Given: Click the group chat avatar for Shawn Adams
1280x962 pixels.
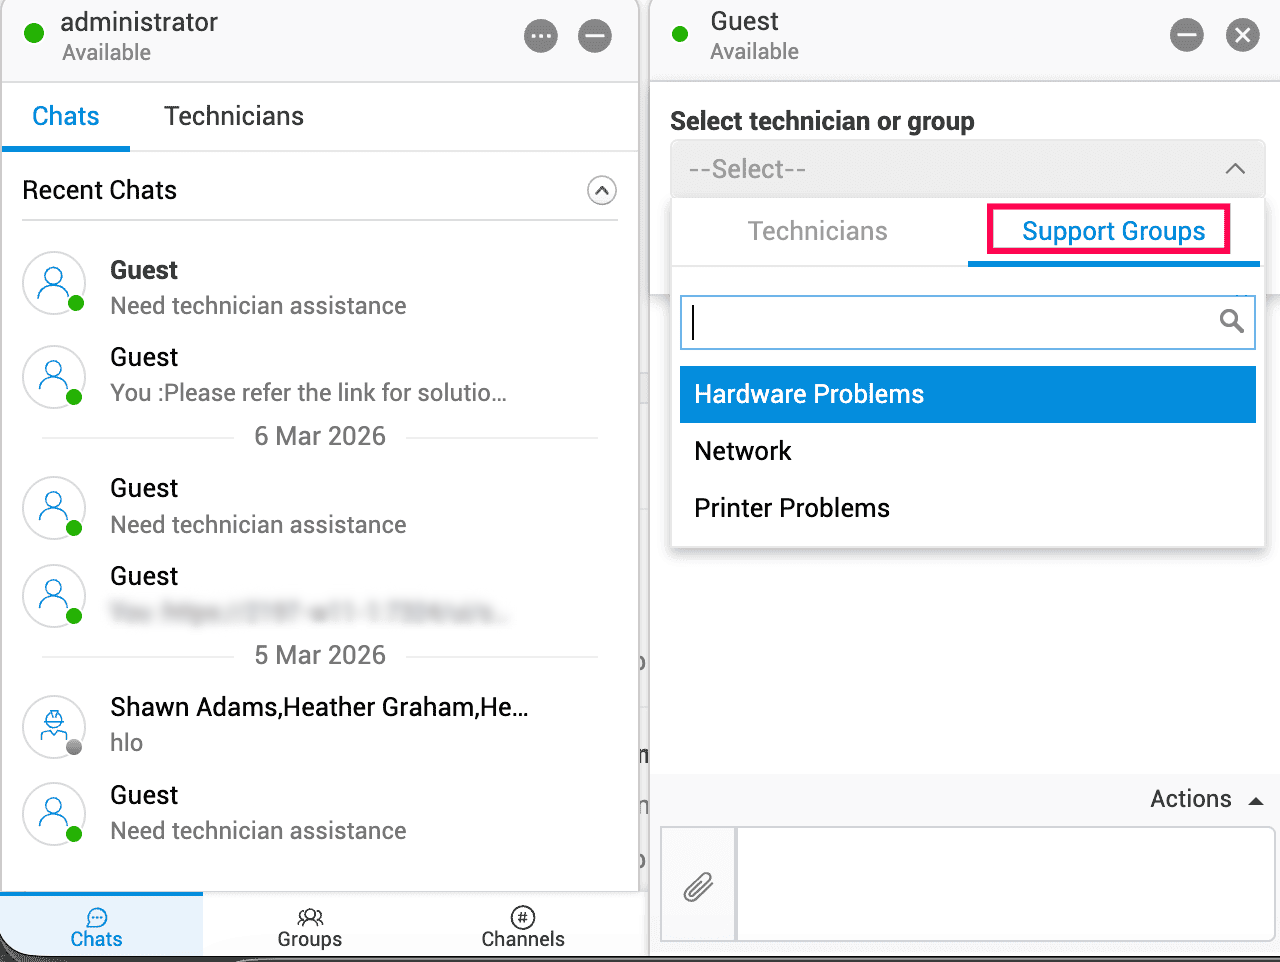Looking at the screenshot, I should click(54, 726).
